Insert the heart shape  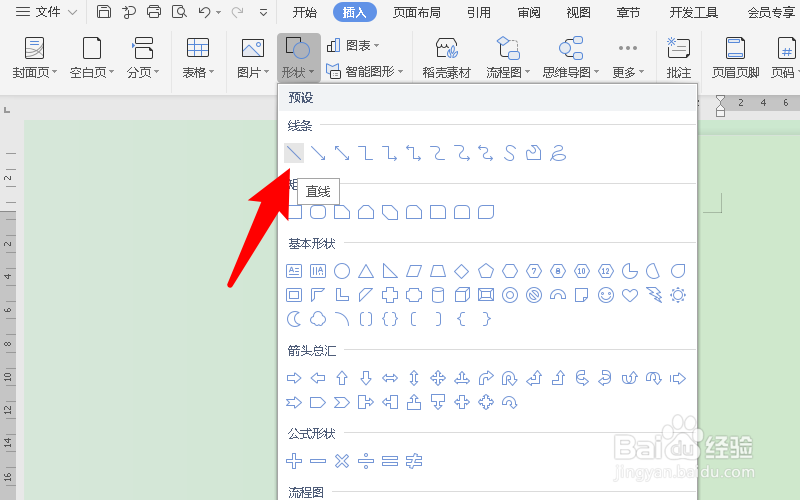point(630,295)
